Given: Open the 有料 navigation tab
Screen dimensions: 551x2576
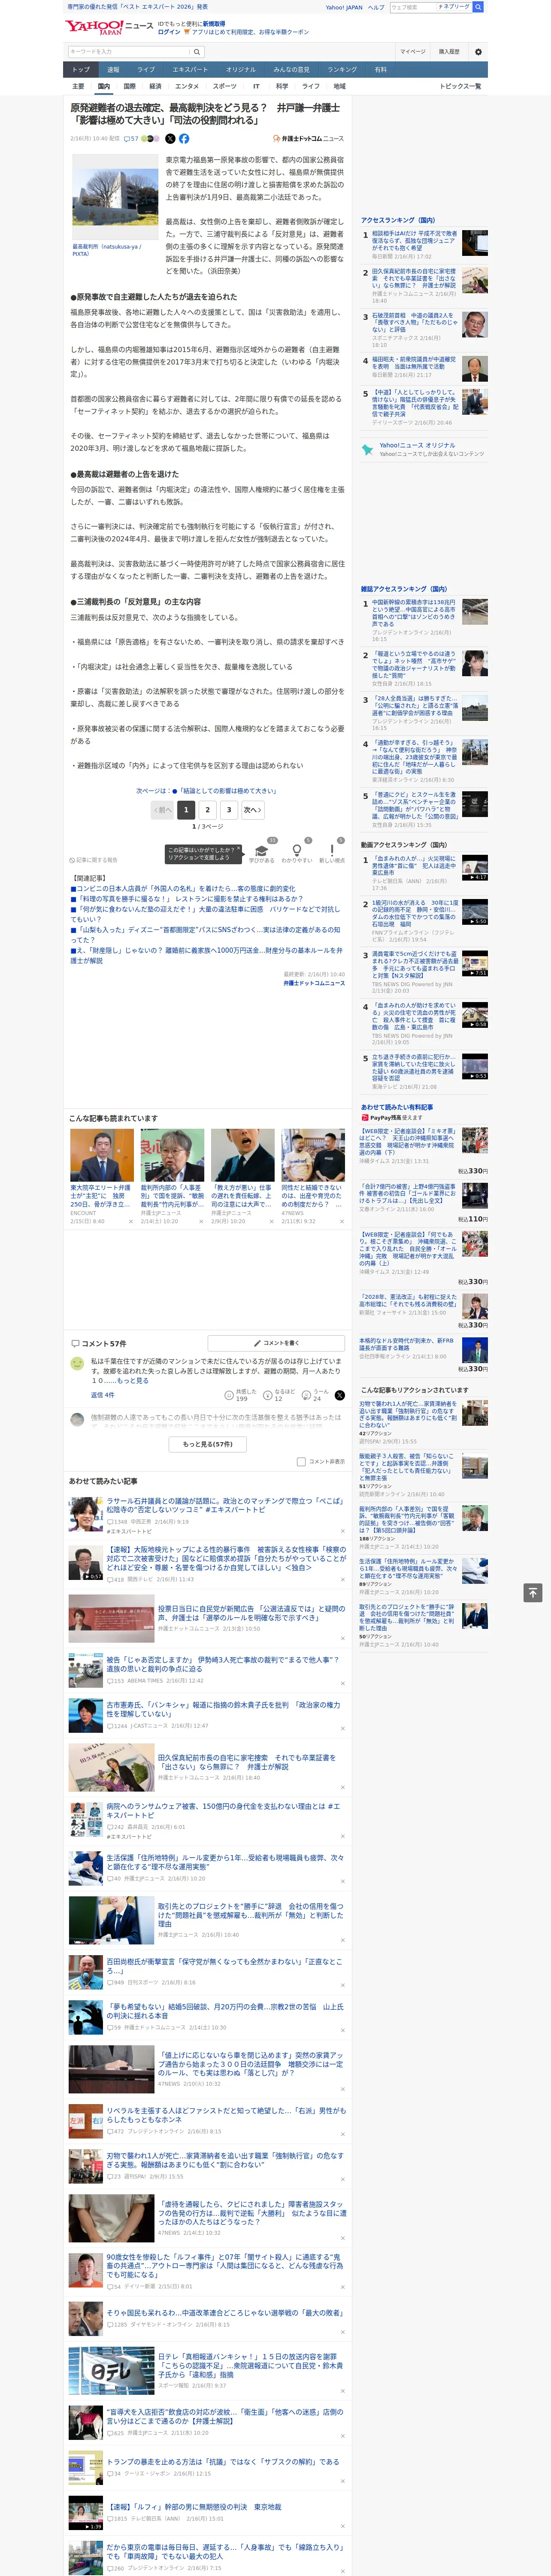Looking at the screenshot, I should coord(380,70).
